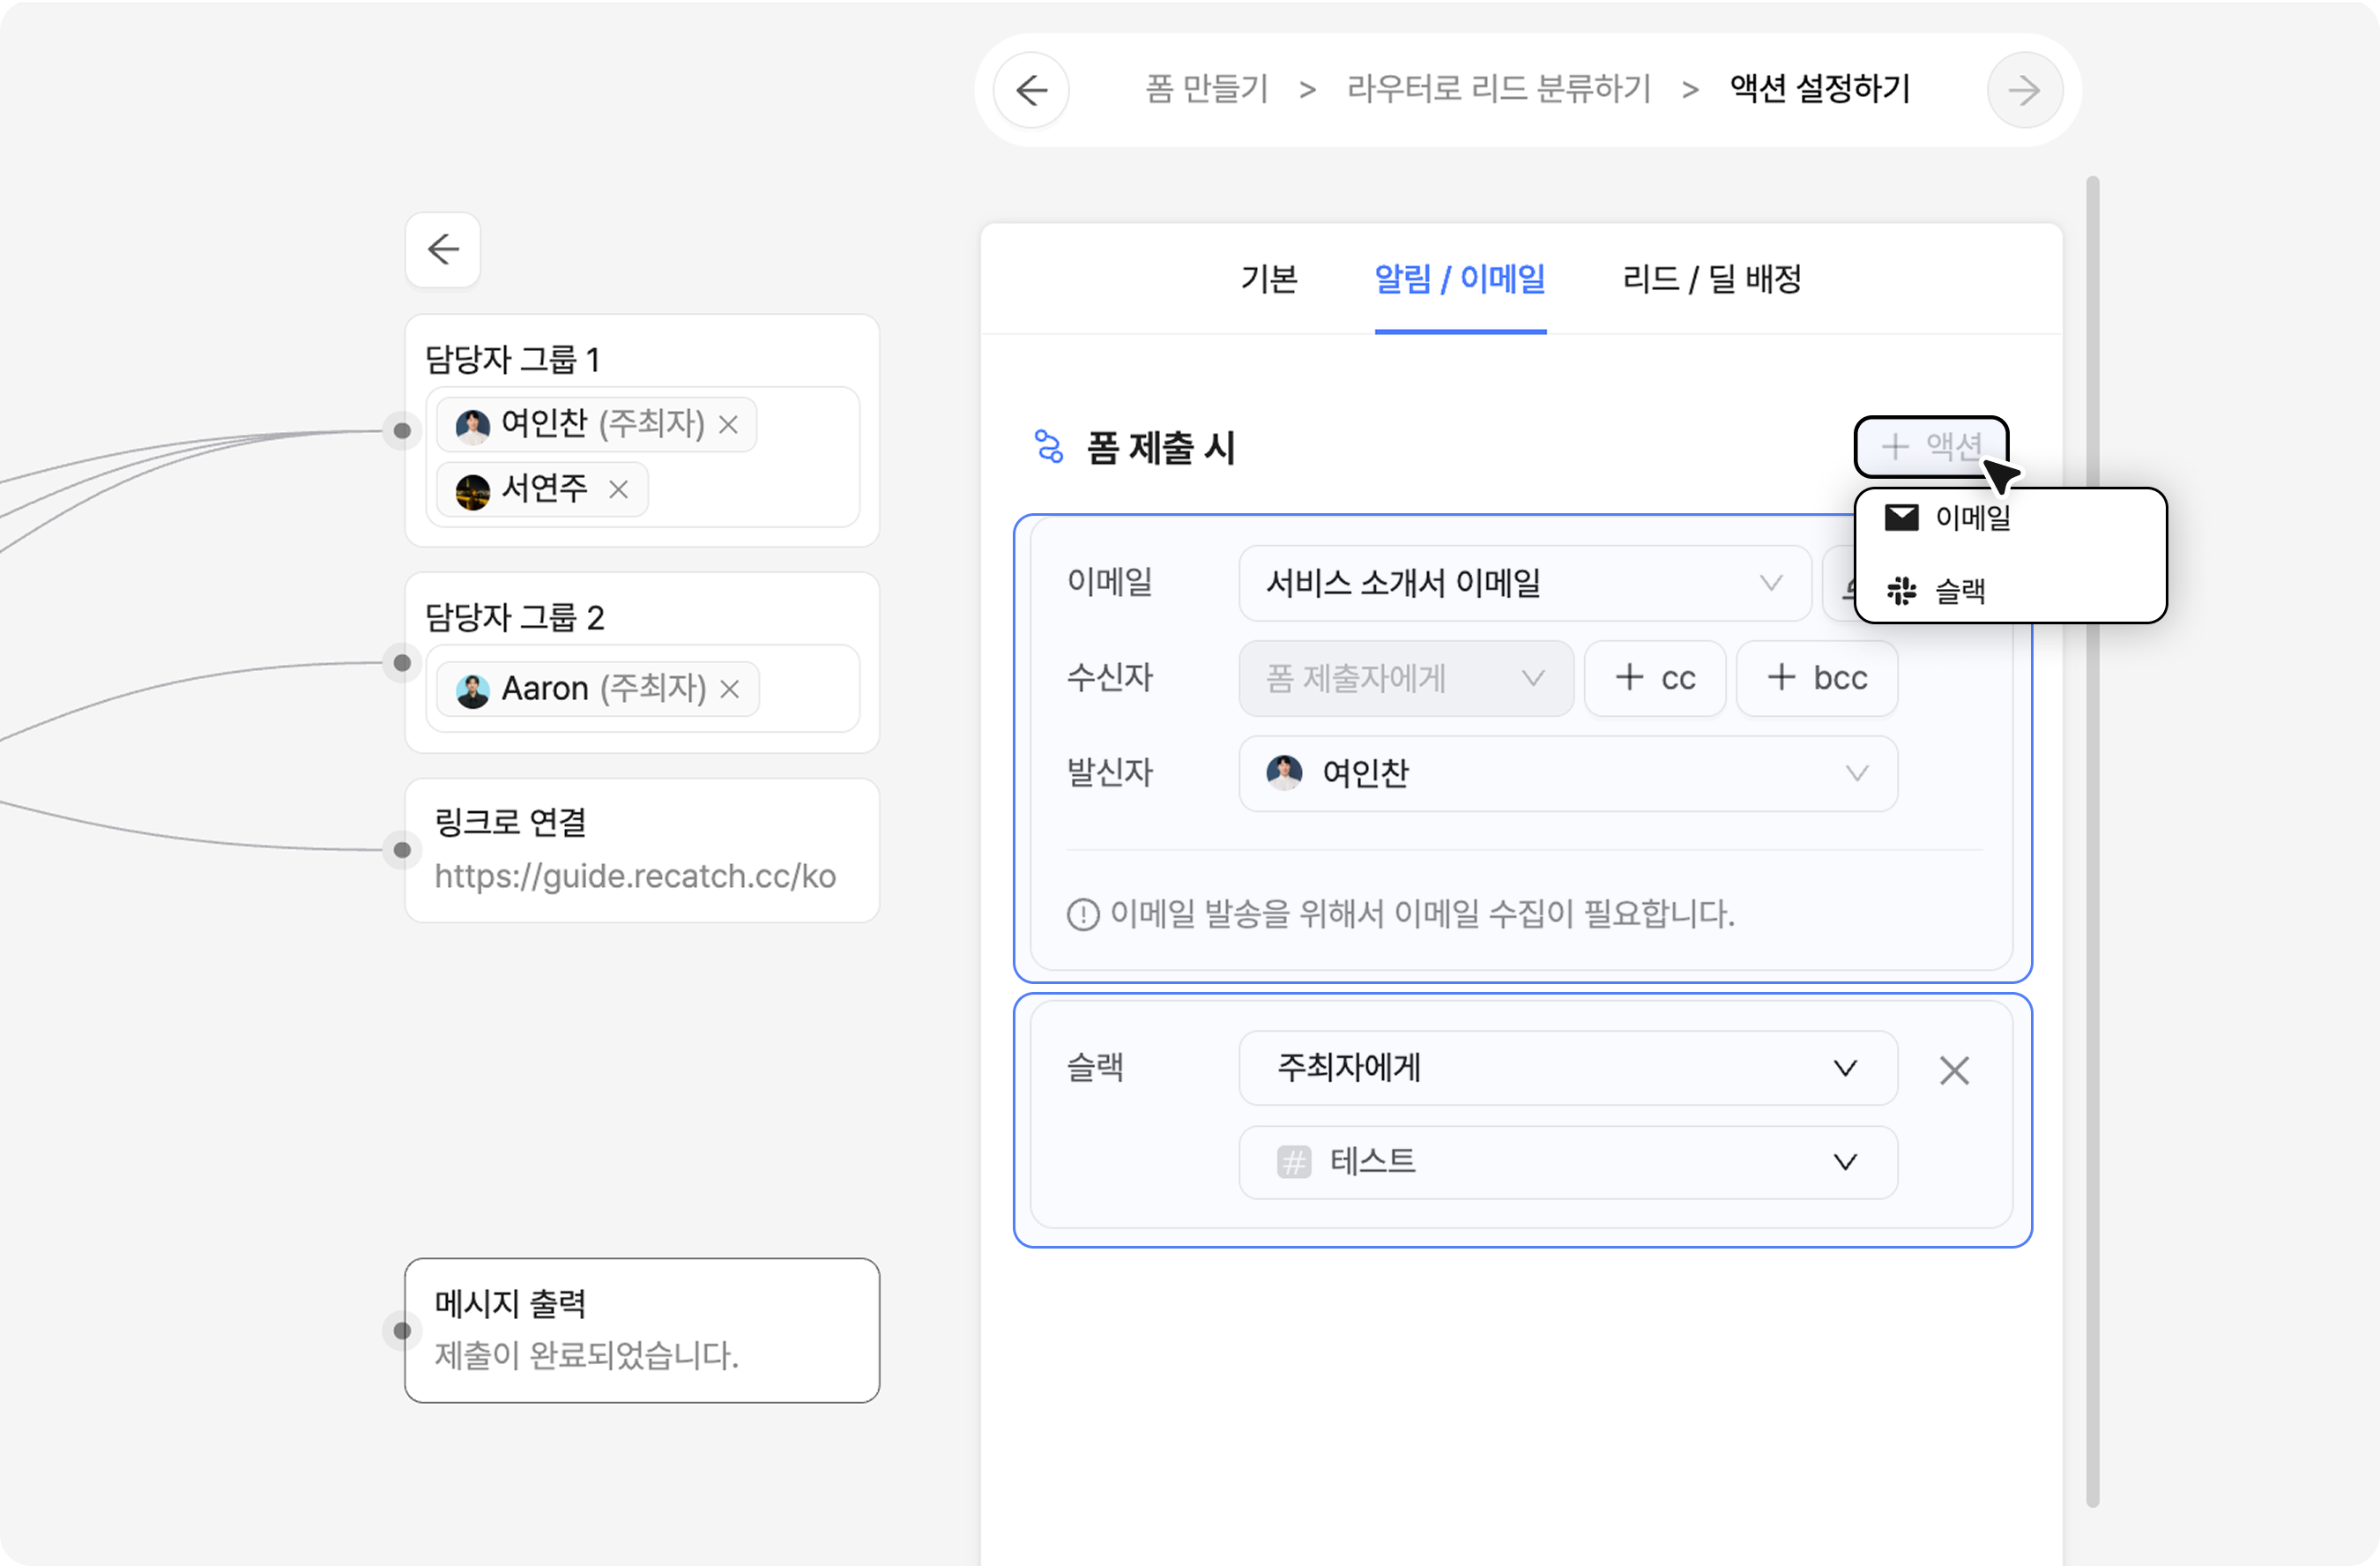The height and width of the screenshot is (1566, 2380).
Task: Delete the Slack action with the X
Action: click(1954, 1070)
